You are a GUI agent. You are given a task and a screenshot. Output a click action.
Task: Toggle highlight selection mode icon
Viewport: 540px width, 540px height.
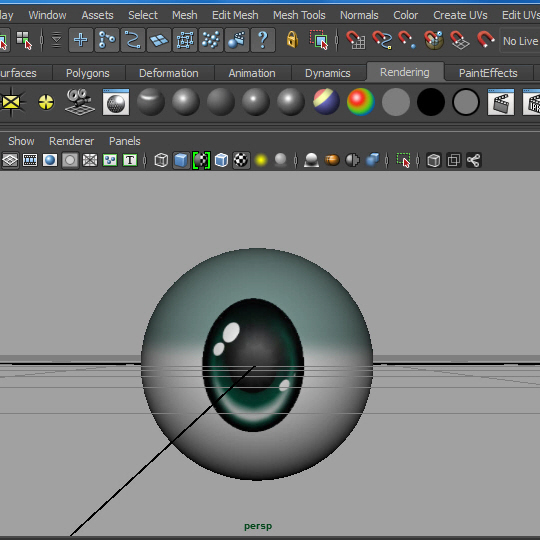pos(319,40)
